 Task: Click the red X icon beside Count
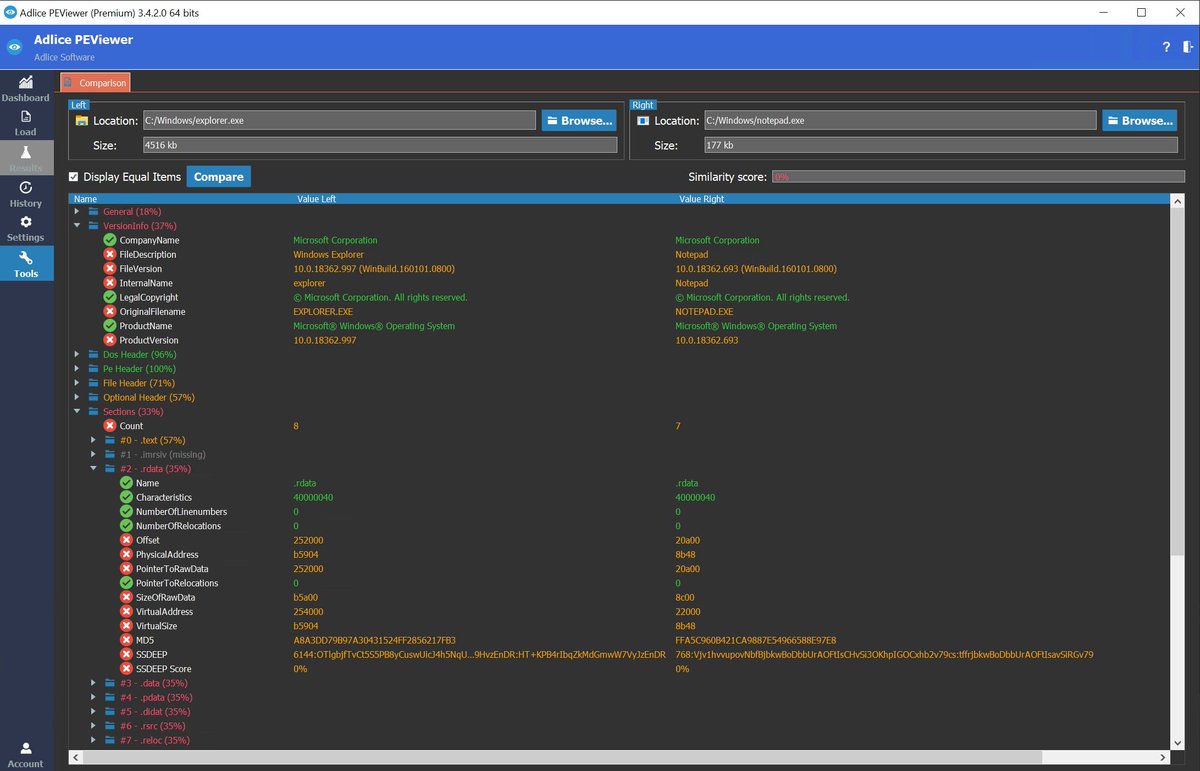(110, 426)
